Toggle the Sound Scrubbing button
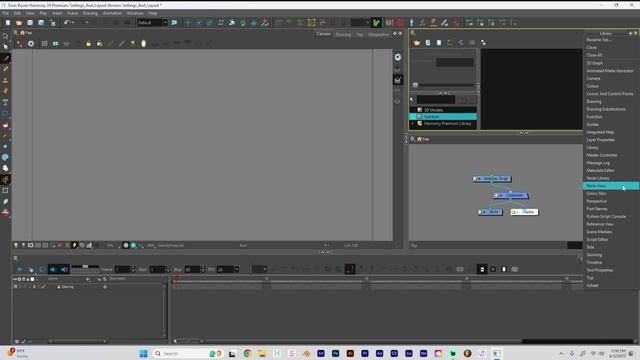Image resolution: width=640 pixels, height=360 pixels. [64, 269]
